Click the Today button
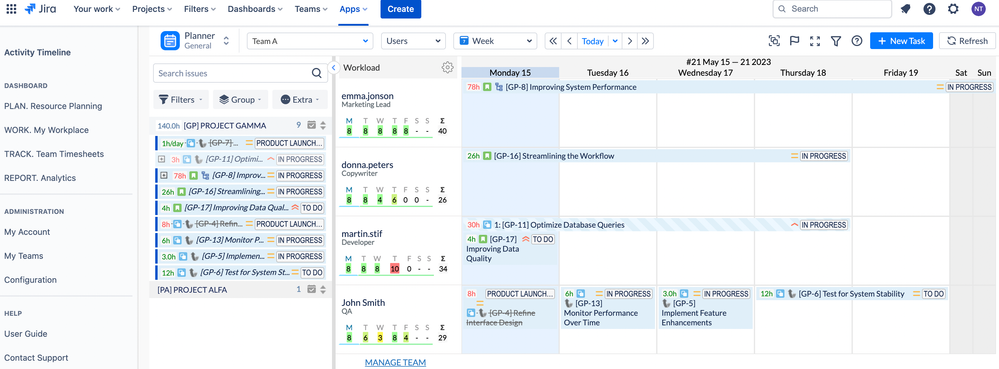Viewport: 999px width, 369px height. 593,41
